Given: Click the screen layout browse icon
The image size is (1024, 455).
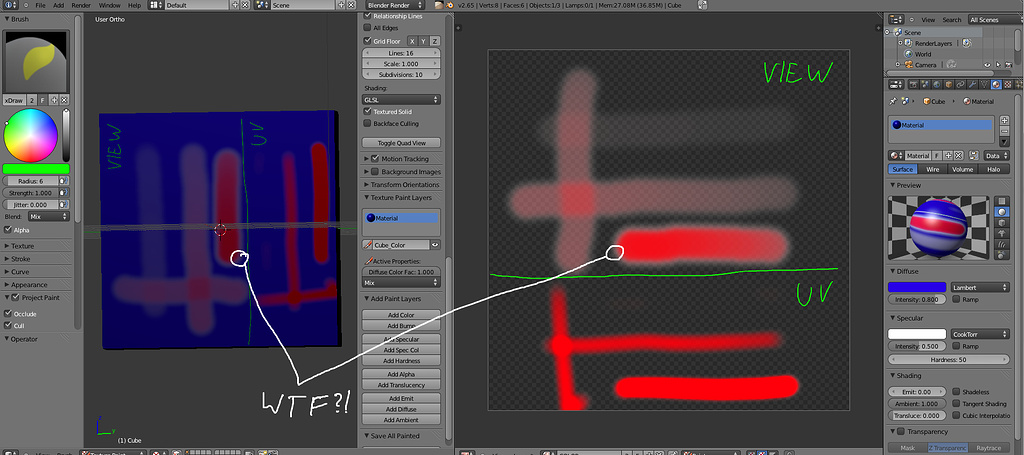Looking at the screenshot, I should click(x=156, y=5).
